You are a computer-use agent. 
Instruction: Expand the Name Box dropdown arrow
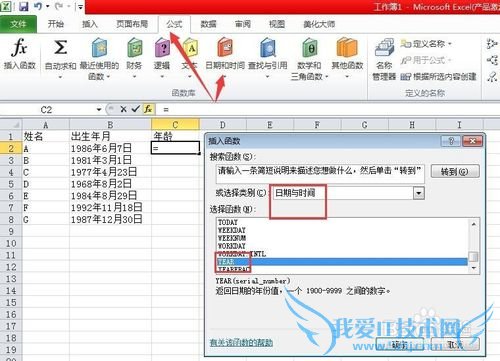[99, 109]
